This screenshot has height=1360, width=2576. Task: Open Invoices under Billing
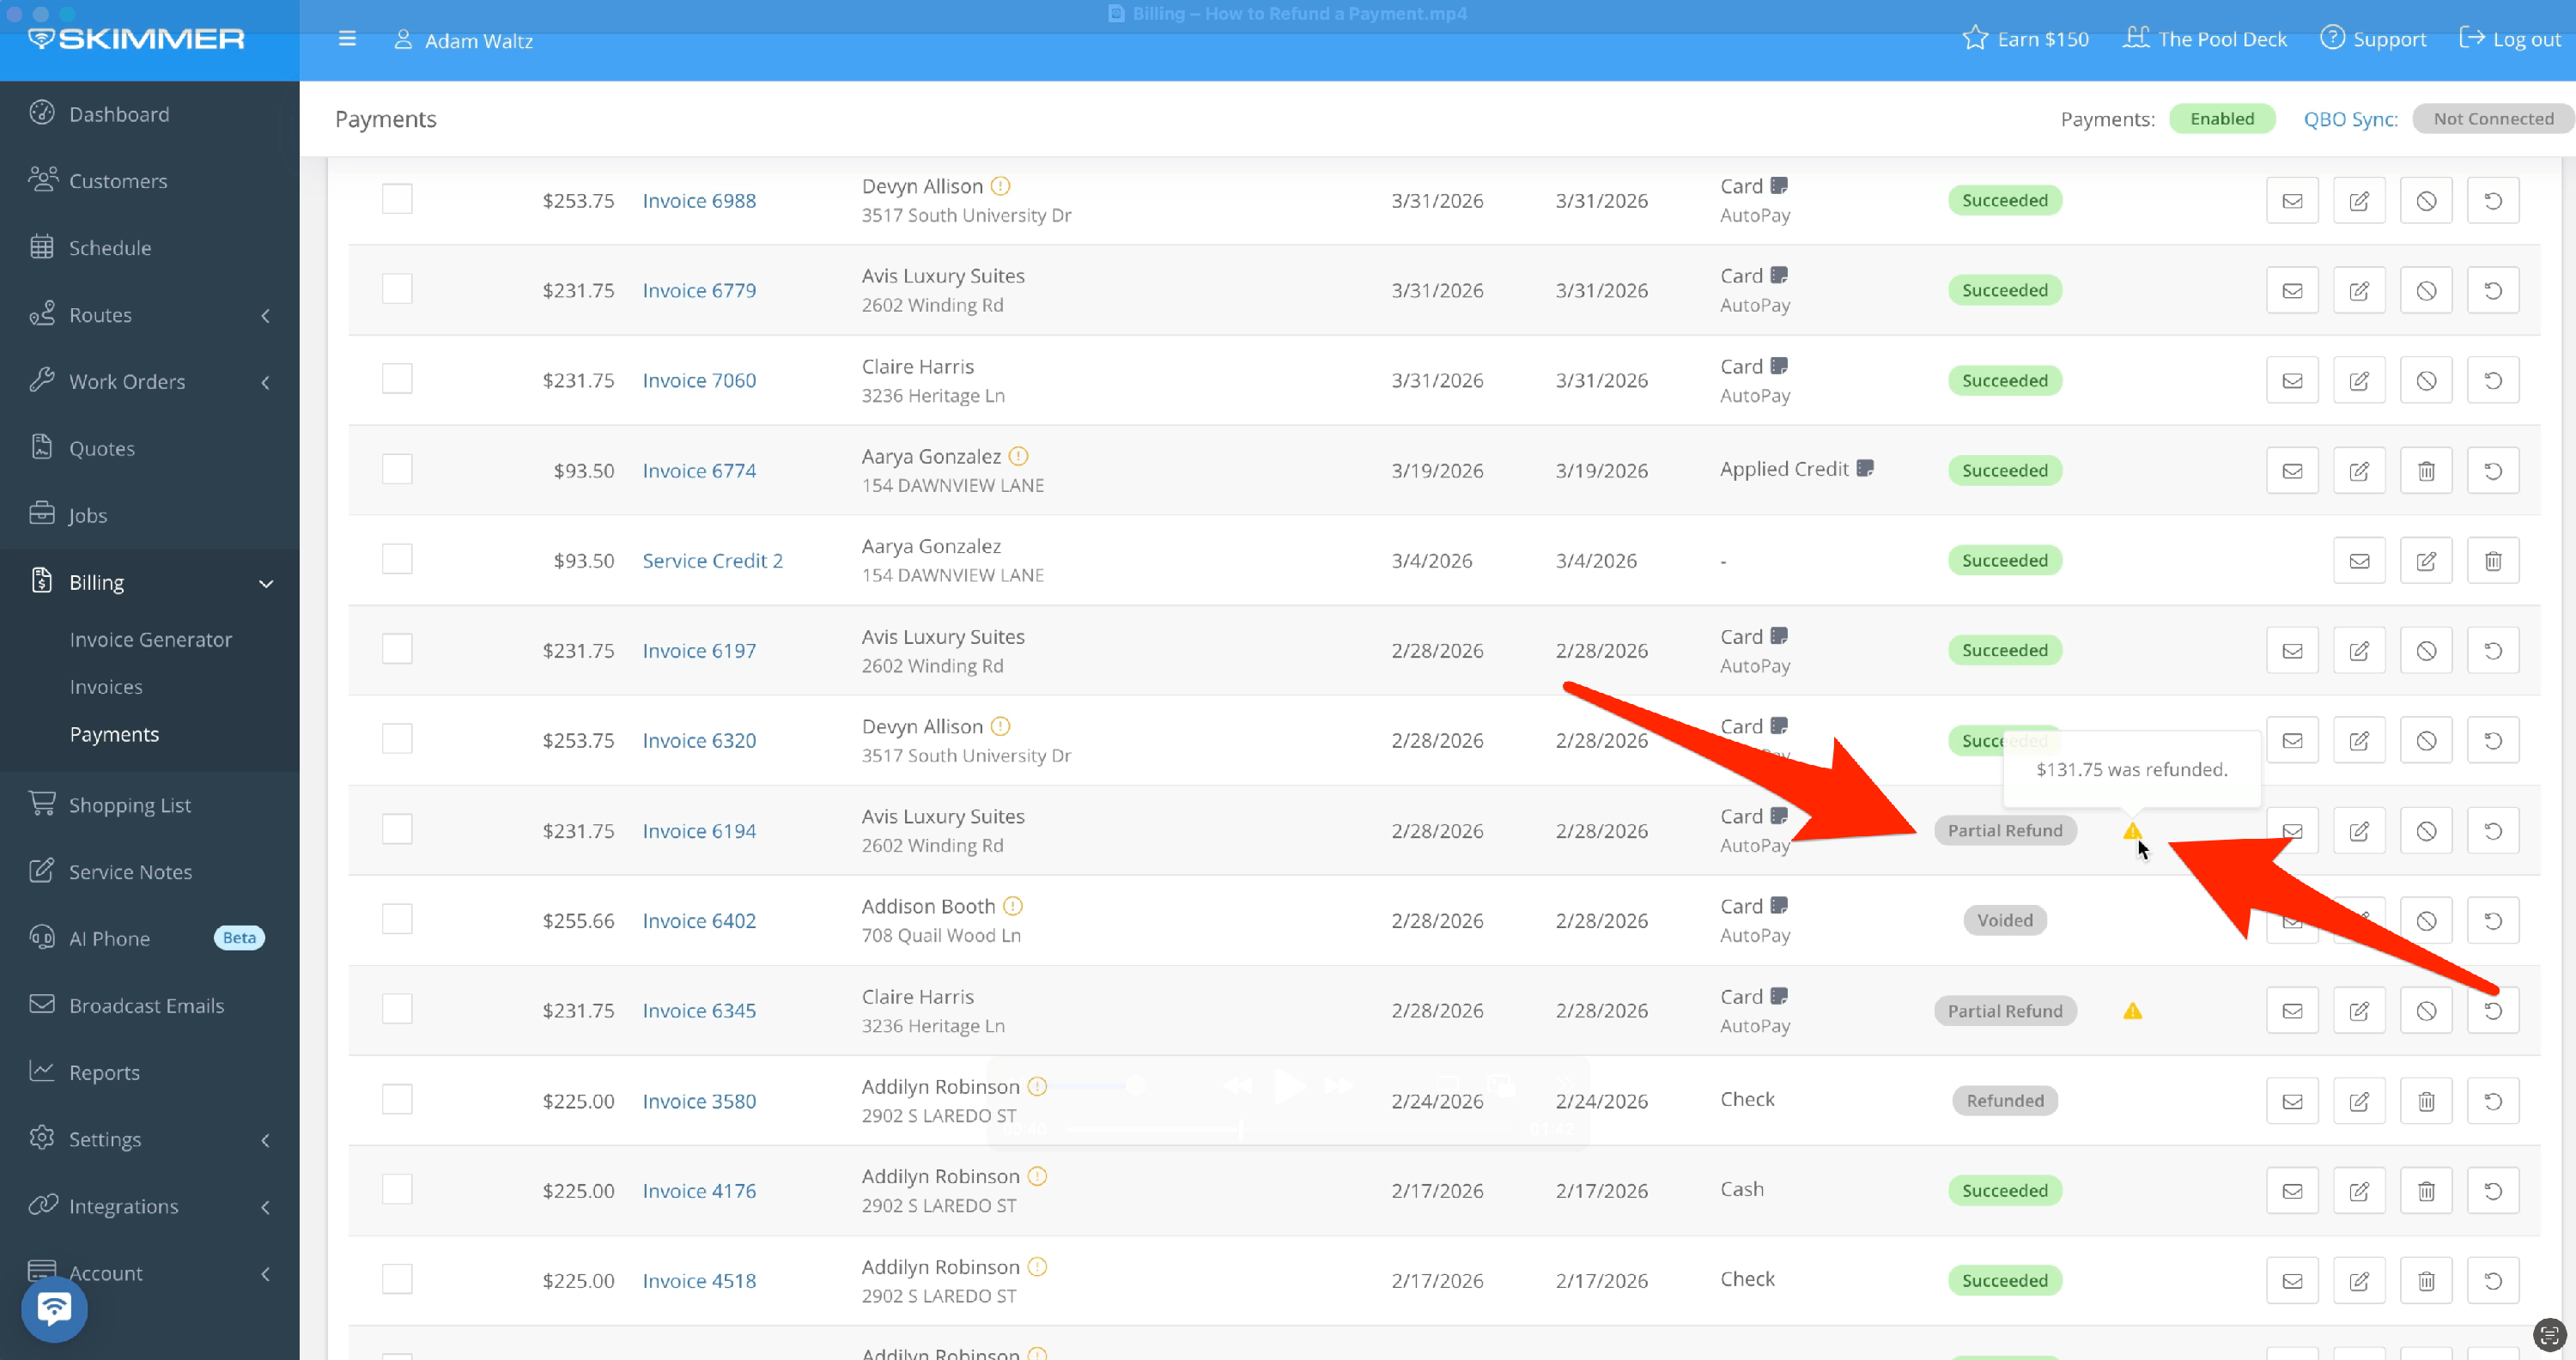pos(106,687)
